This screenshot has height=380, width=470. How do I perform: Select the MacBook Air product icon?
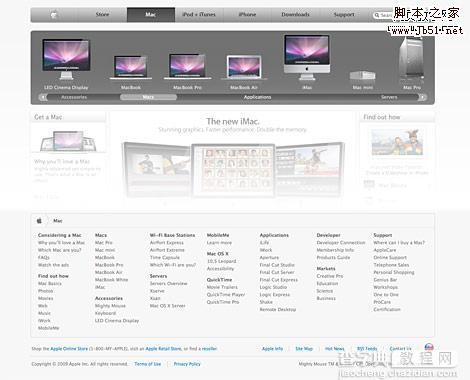(244, 68)
